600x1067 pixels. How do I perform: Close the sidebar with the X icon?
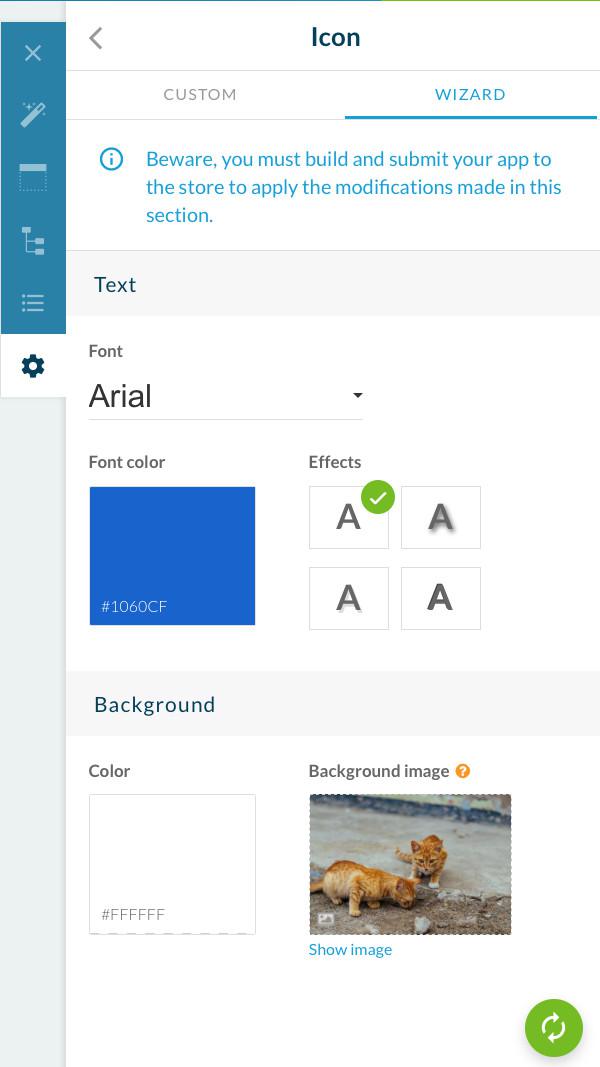coord(33,53)
